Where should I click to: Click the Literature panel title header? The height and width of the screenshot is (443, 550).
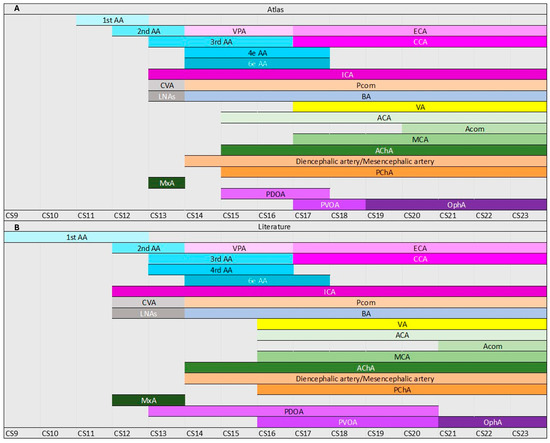(275, 227)
